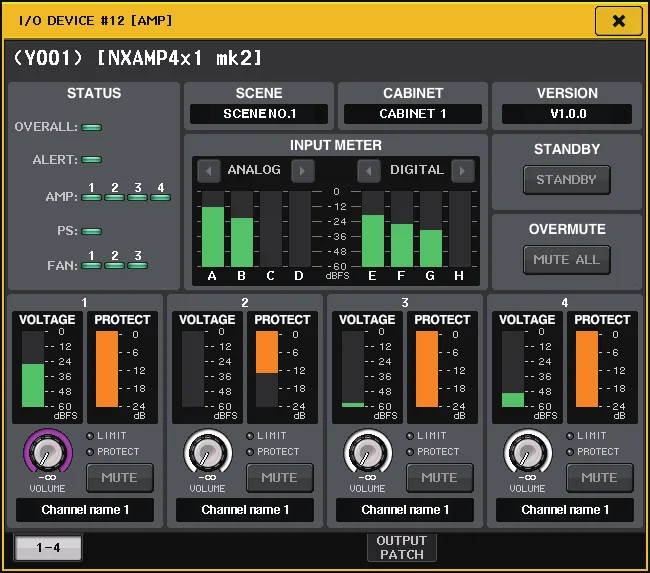The image size is (650, 573).
Task: Select the 1-4 channel bank tab
Action: point(48,548)
